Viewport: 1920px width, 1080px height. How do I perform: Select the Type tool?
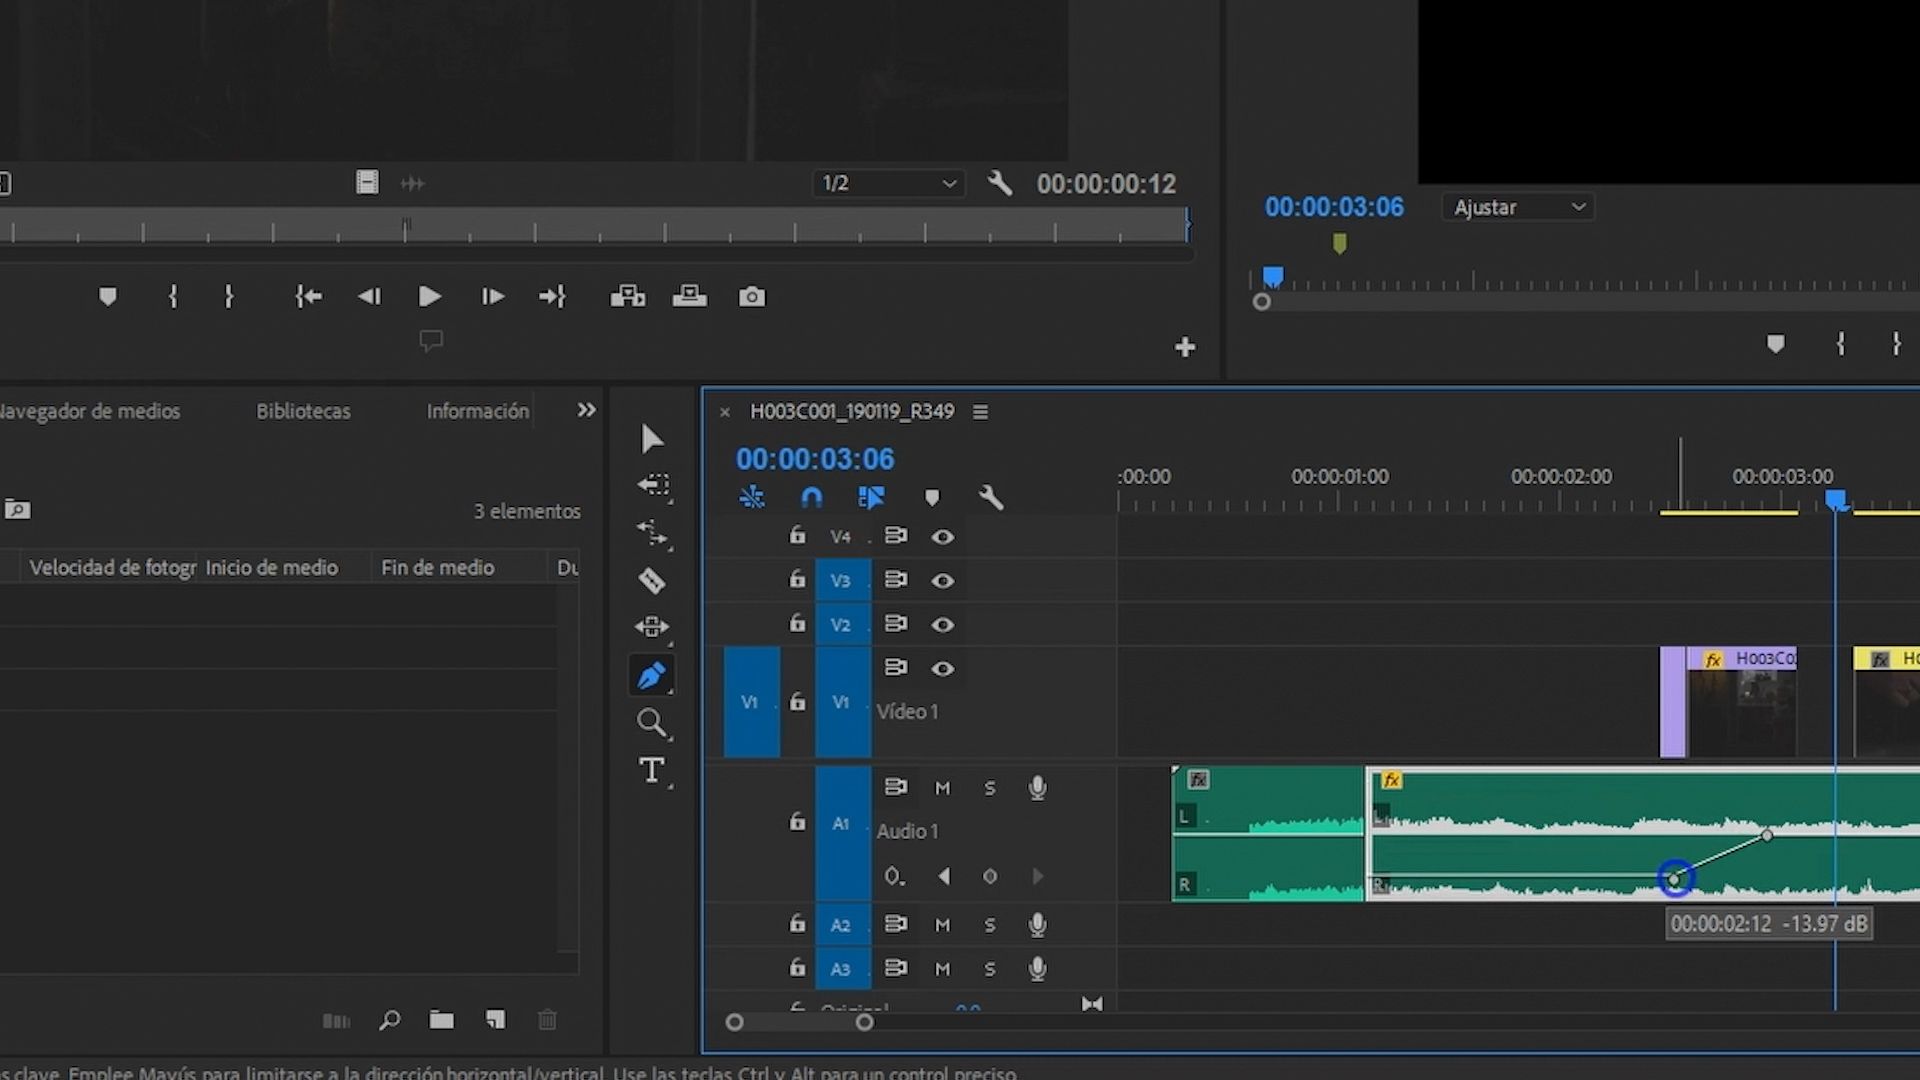click(x=652, y=770)
